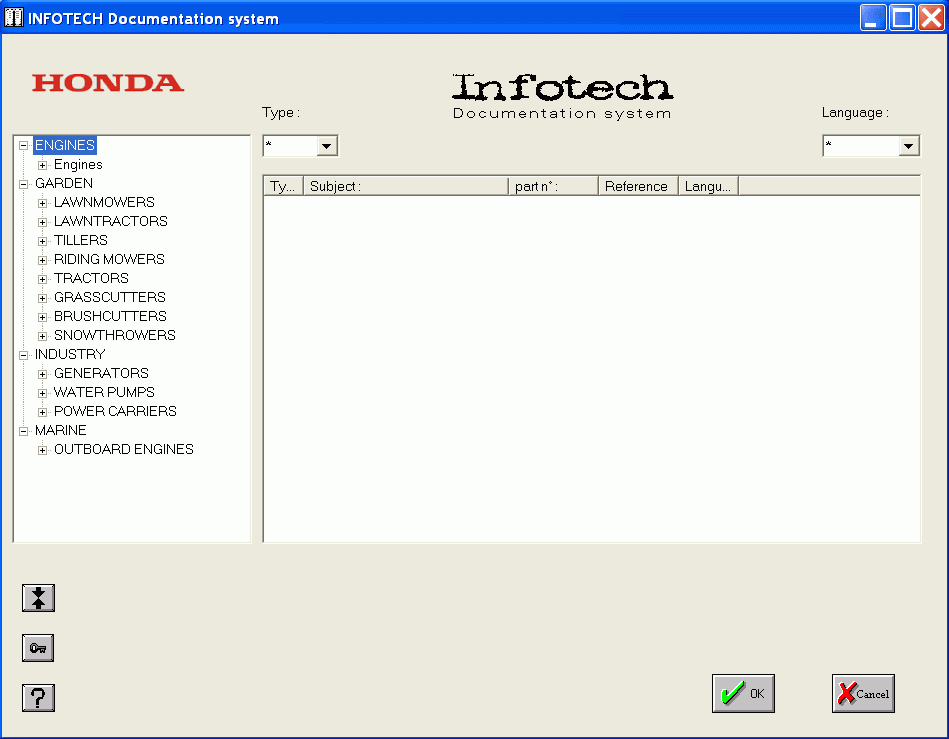
Task: Select TILLERS in the tree
Action: (x=80, y=240)
